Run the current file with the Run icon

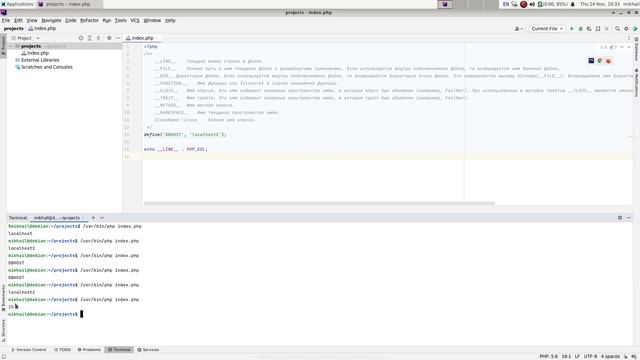(x=571, y=29)
